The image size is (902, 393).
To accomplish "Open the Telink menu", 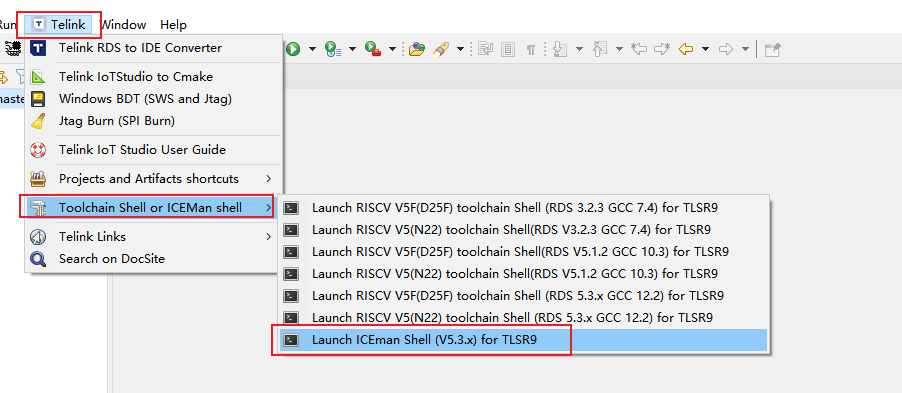I will (x=59, y=25).
